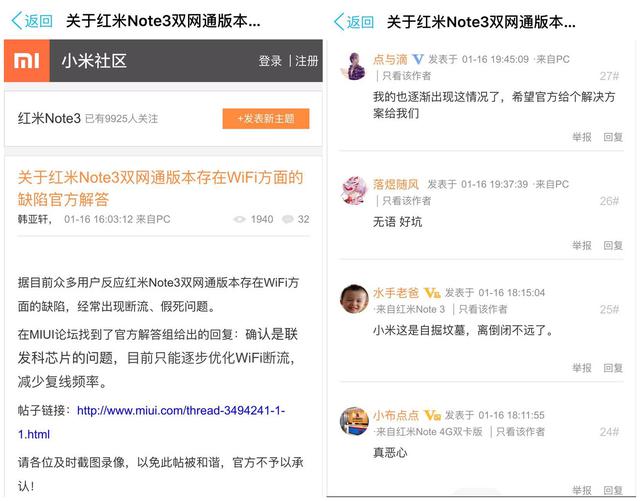
Task: Tap the back arrow on left screen
Action: [x=17, y=21]
